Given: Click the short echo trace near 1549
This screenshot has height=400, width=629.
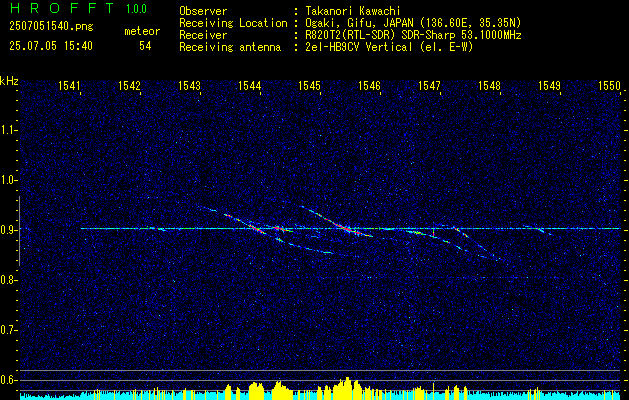Looking at the screenshot, I should 537,229.
